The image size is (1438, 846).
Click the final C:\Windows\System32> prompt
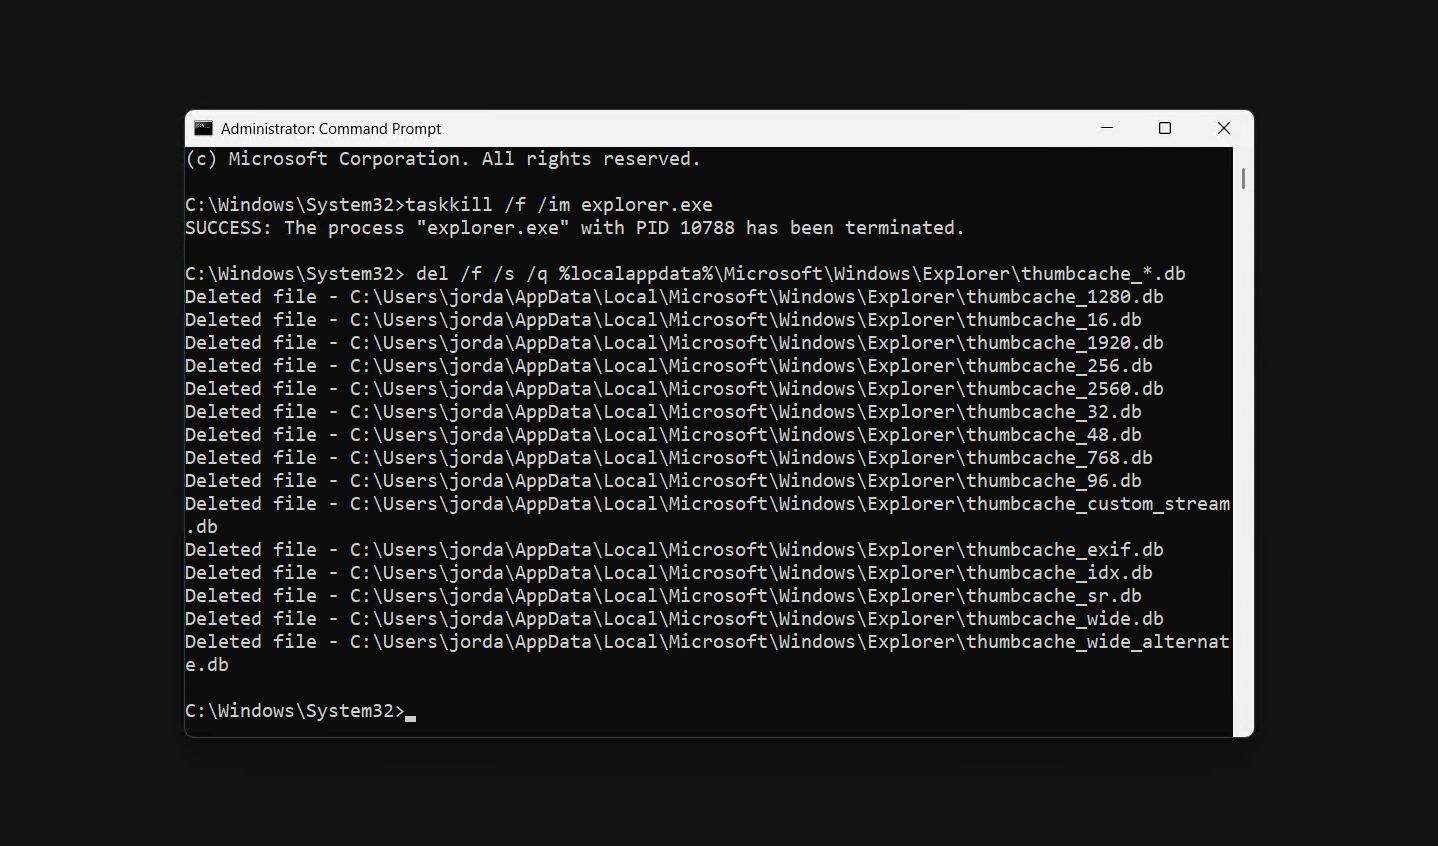pyautogui.click(x=295, y=711)
